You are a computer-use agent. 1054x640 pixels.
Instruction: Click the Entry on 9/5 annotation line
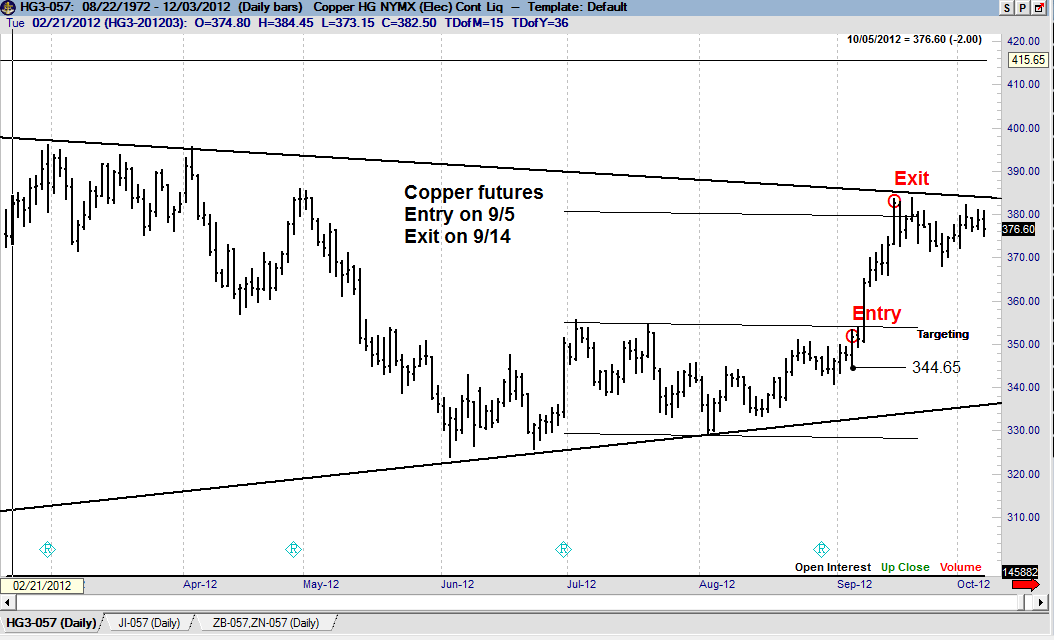(x=460, y=214)
